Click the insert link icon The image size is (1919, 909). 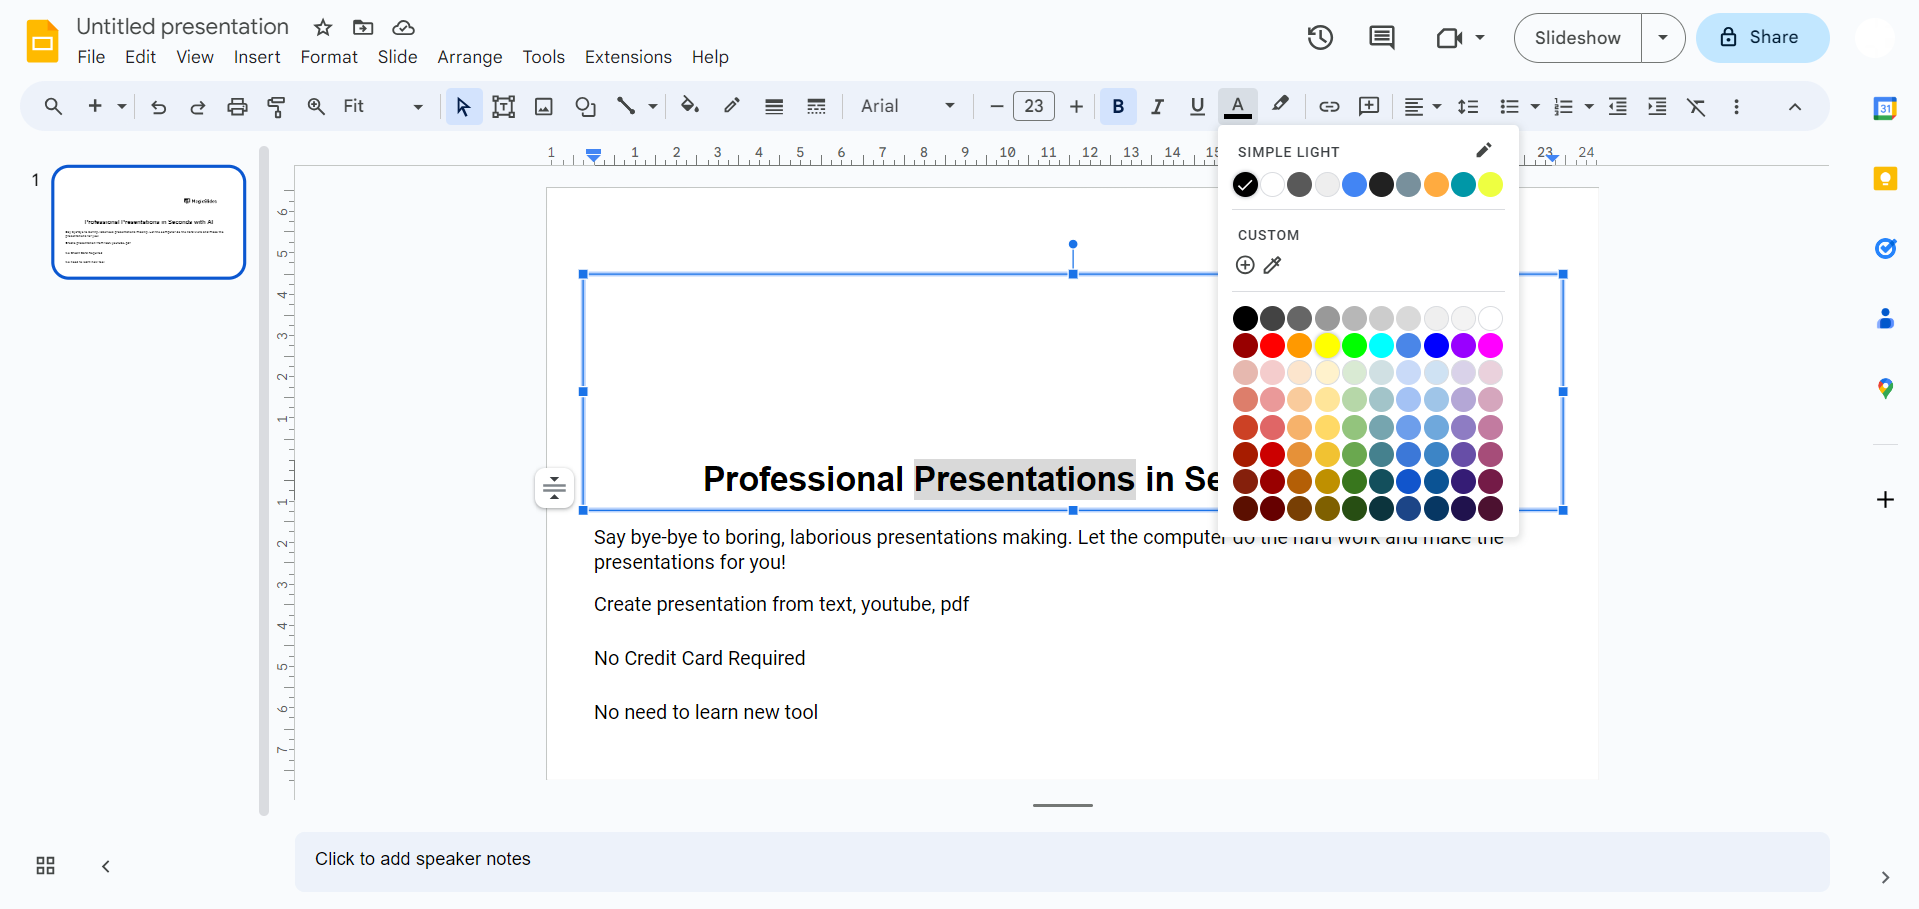coord(1329,107)
